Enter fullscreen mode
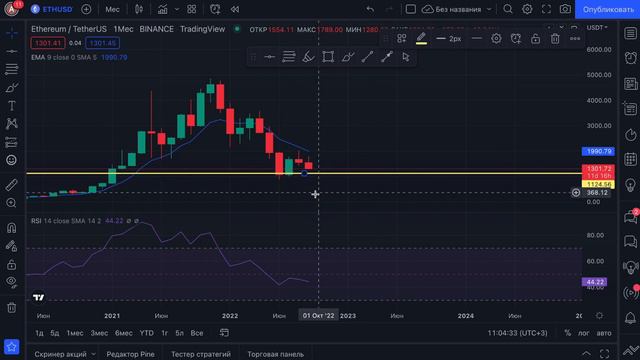The image size is (640, 360). click(x=546, y=9)
